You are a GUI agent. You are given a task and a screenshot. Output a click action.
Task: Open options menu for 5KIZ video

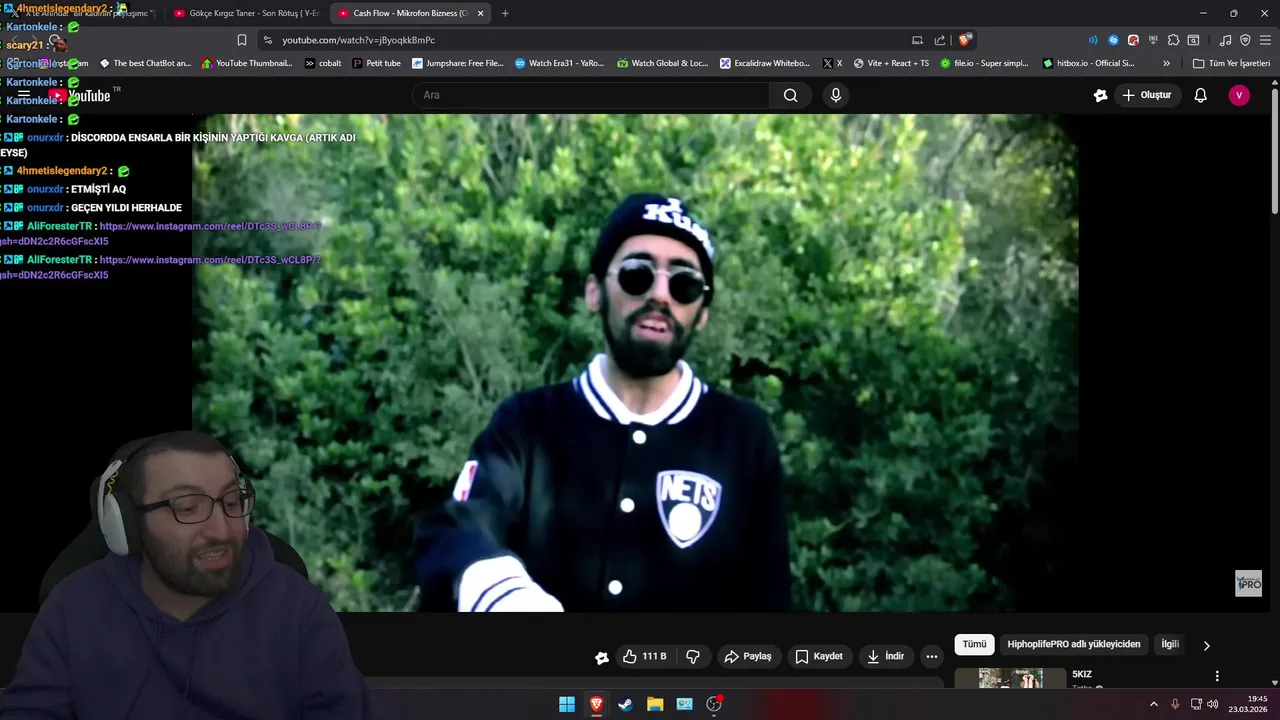point(1217,676)
